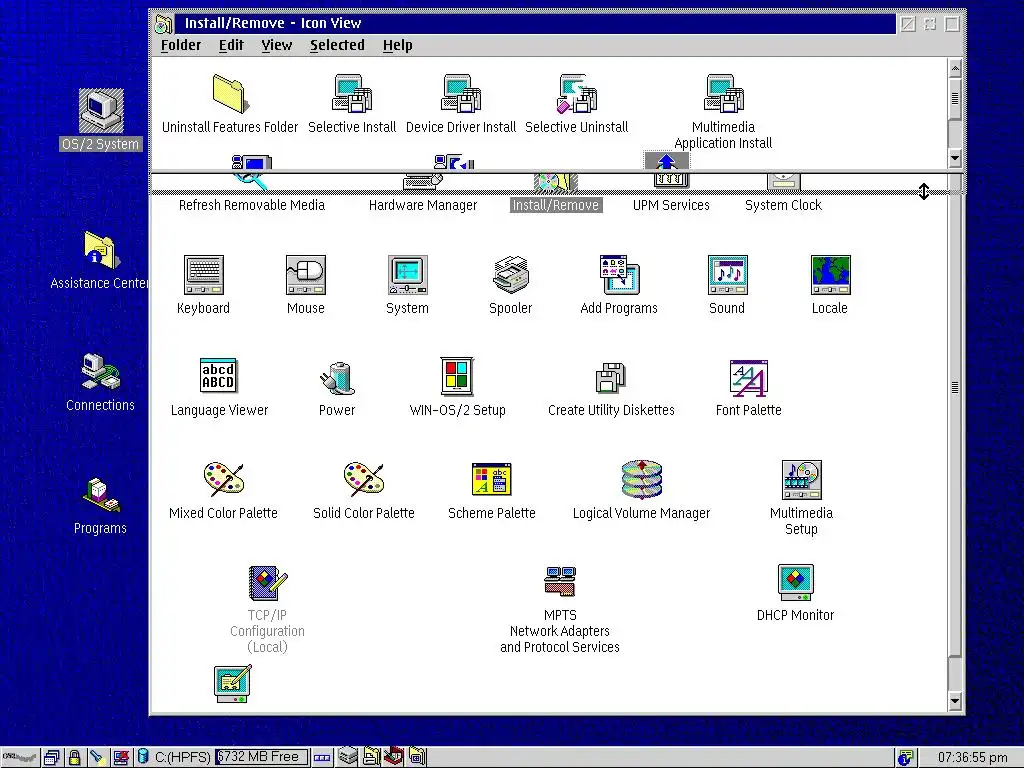Click the Install/Remove window system menu icon

point(163,24)
